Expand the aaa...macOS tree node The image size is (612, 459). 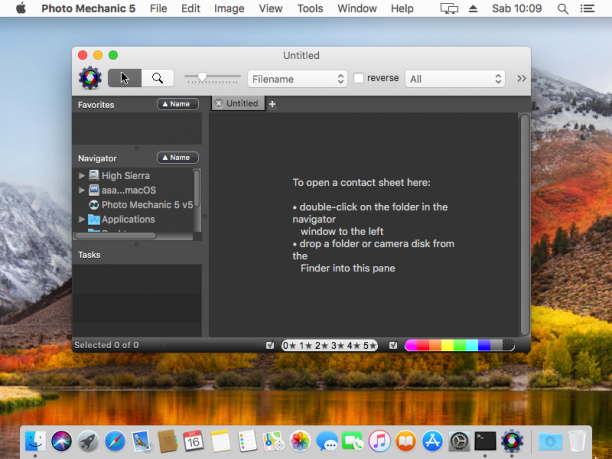[82, 190]
